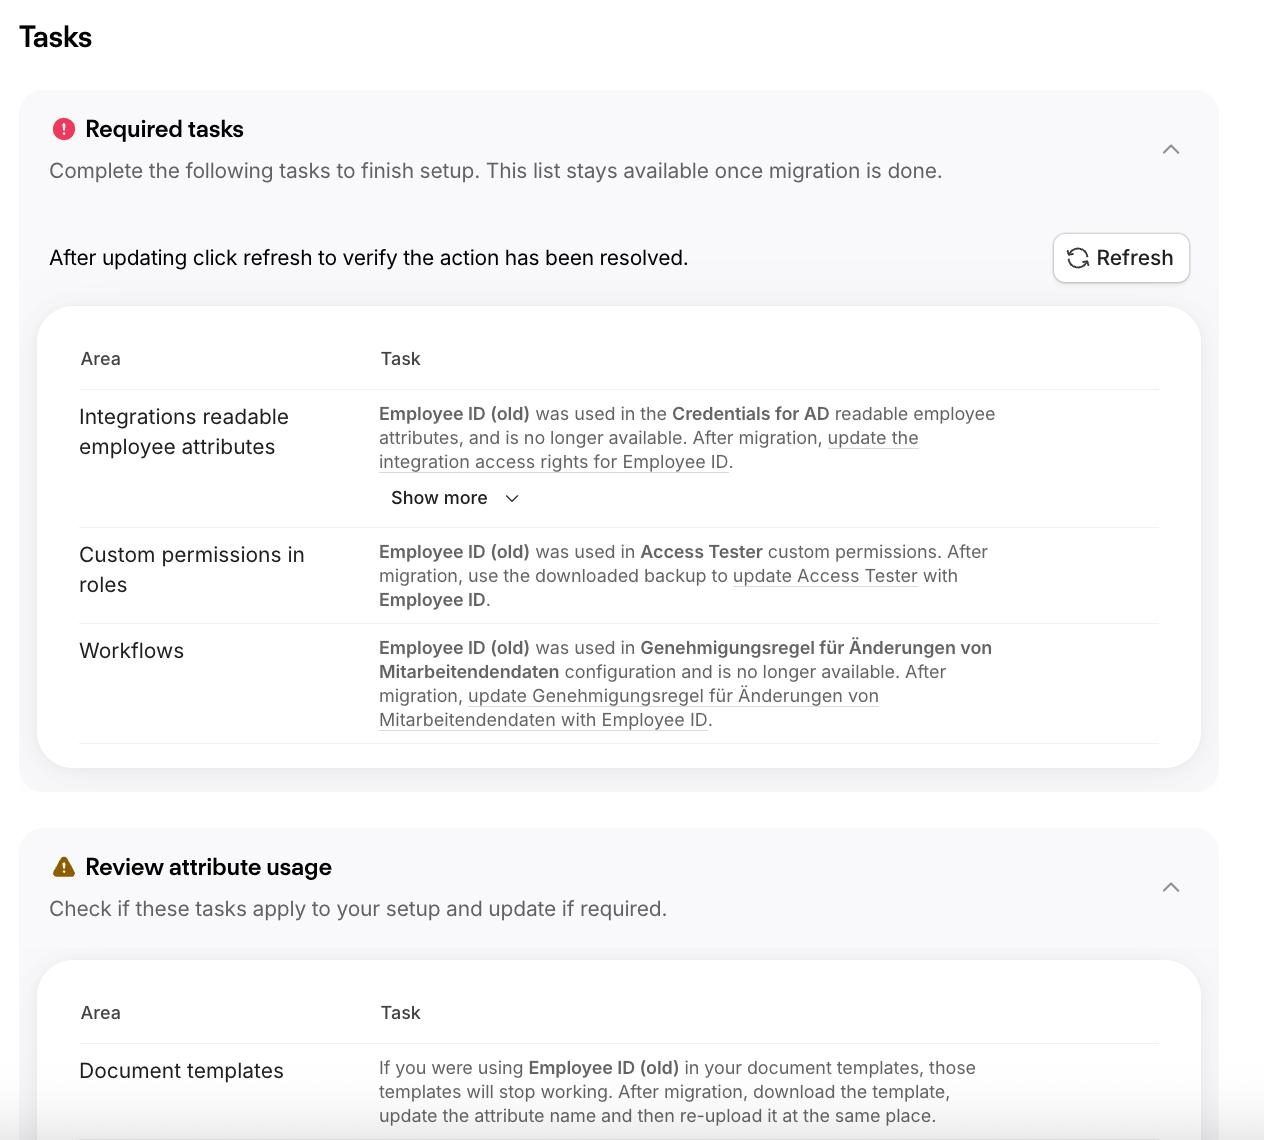Screen dimensions: 1264x1140
Task: Click the red alert icon beside Required tasks
Action: point(64,129)
